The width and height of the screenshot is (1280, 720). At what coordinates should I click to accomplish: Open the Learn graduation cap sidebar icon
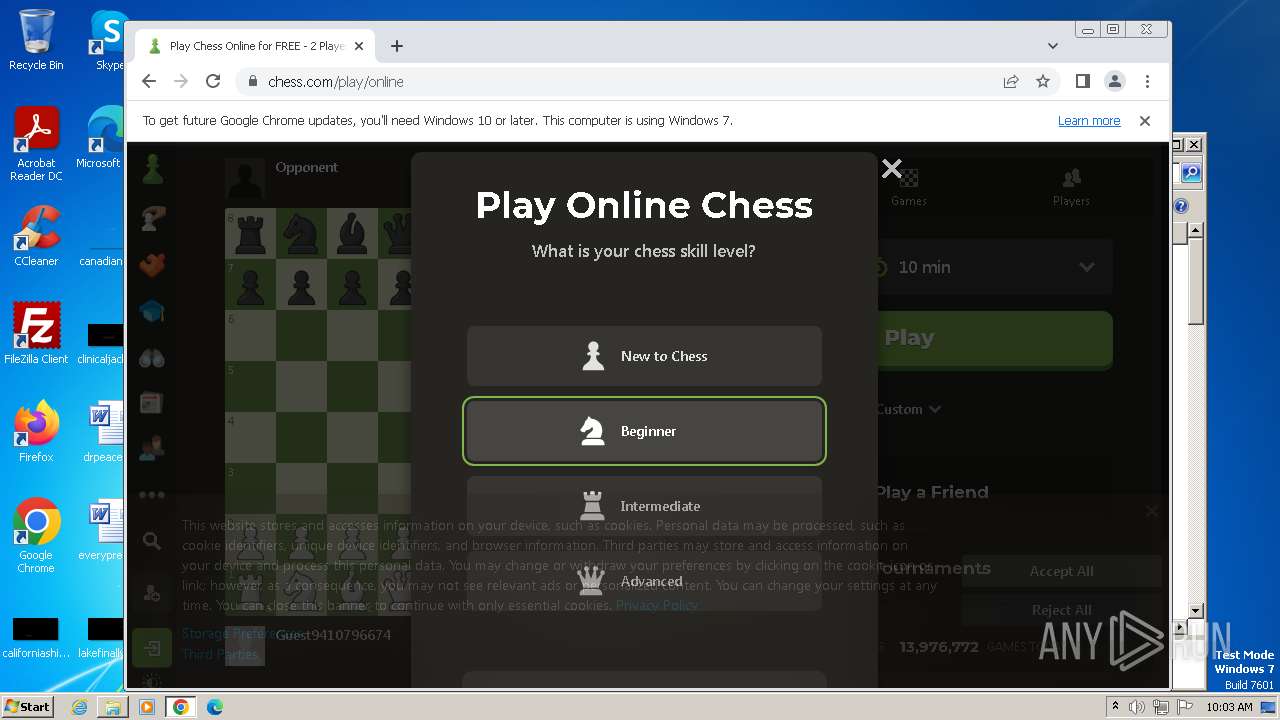tap(152, 312)
